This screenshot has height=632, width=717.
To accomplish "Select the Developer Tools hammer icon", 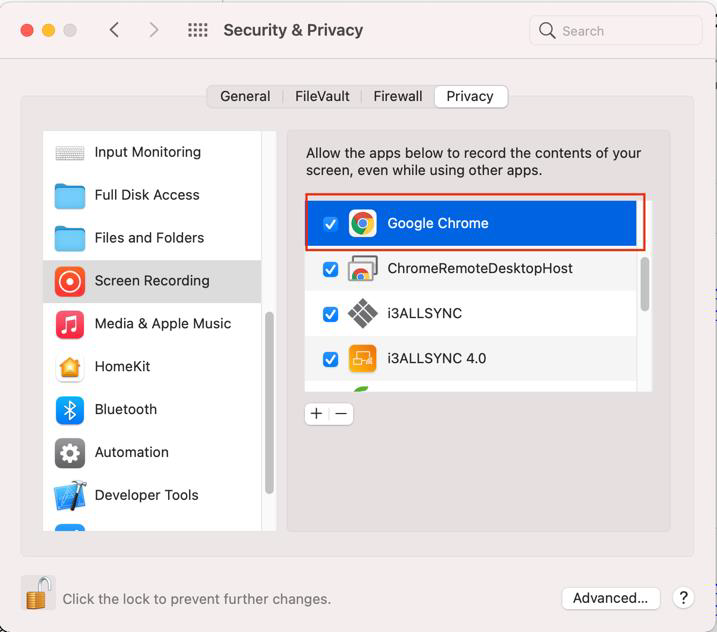I will 70,496.
